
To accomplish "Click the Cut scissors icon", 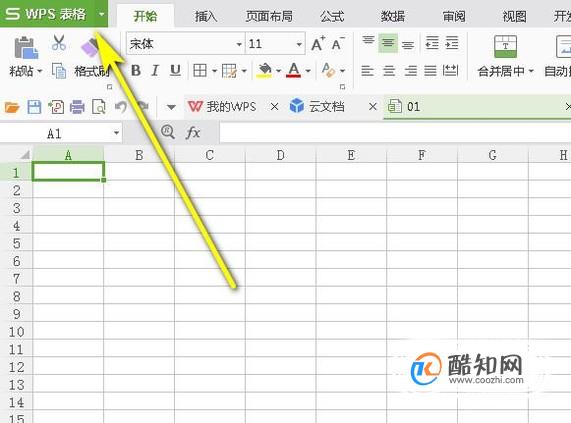I will click(x=58, y=43).
